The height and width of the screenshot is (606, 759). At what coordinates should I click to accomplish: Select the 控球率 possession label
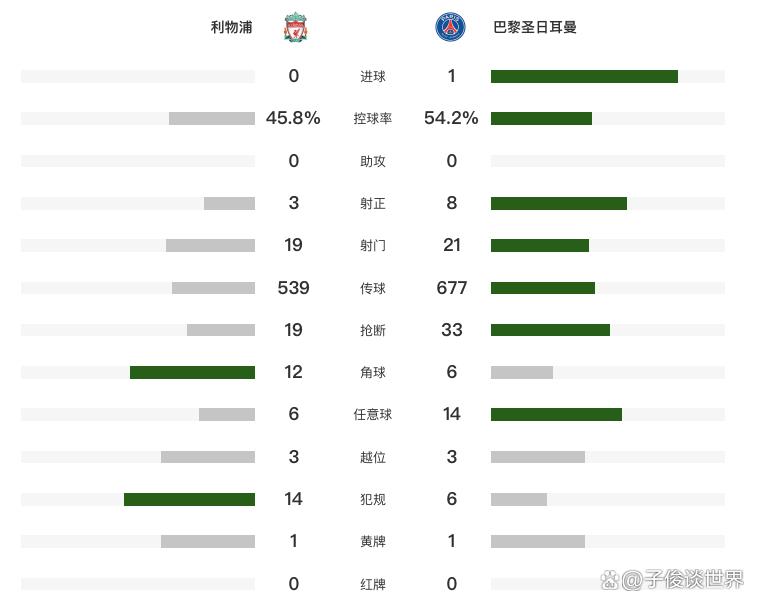pos(373,119)
